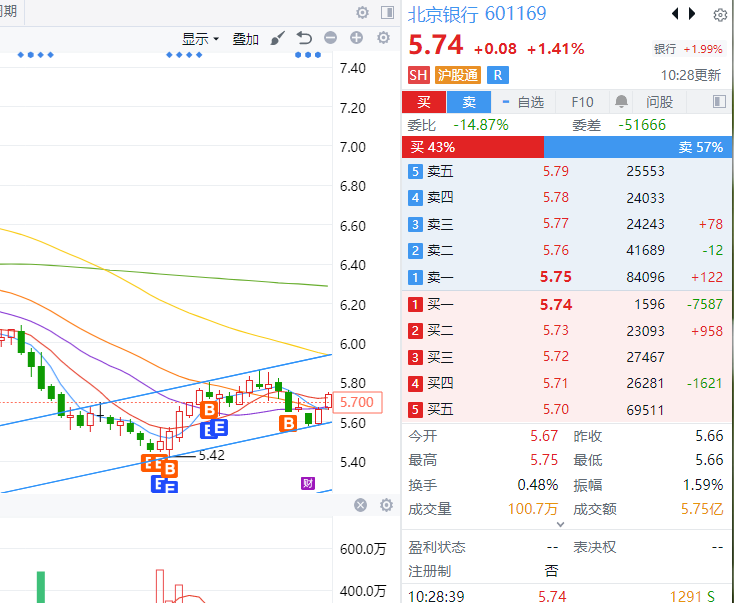Image resolution: width=734 pixels, height=603 pixels.
Task: Go to next stock arrow
Action: 691,14
